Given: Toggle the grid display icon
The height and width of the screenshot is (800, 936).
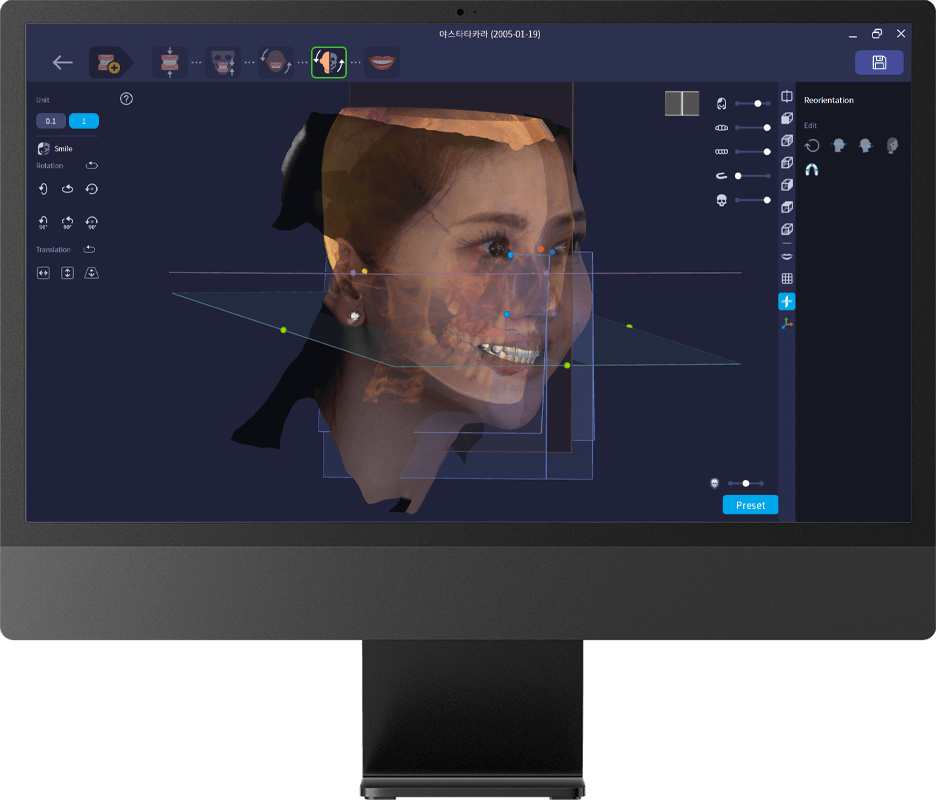Looking at the screenshot, I should (787, 278).
